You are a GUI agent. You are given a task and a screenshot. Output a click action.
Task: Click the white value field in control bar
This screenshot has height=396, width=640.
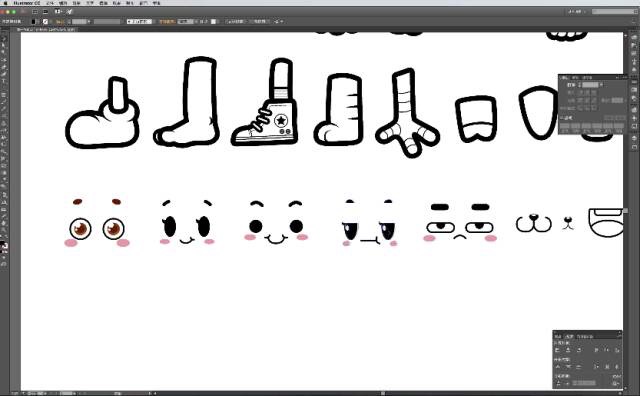point(139,22)
